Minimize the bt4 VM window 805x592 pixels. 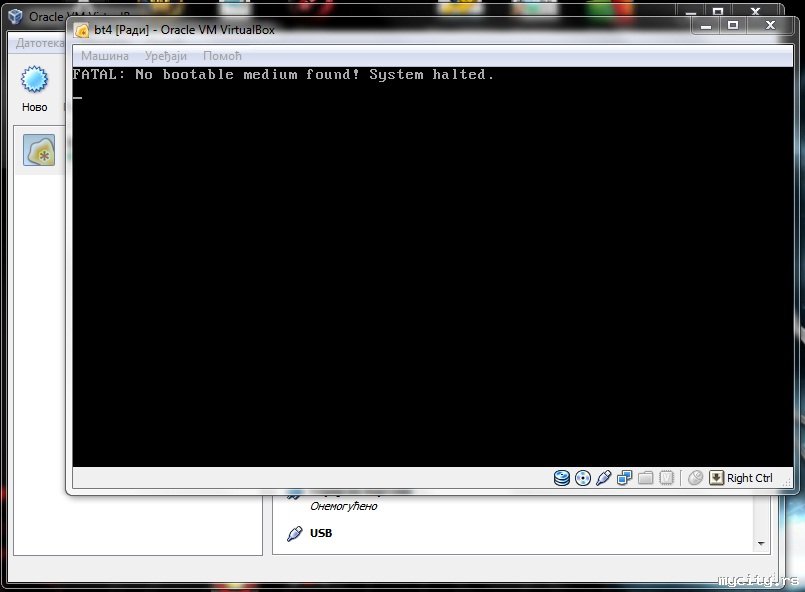706,25
